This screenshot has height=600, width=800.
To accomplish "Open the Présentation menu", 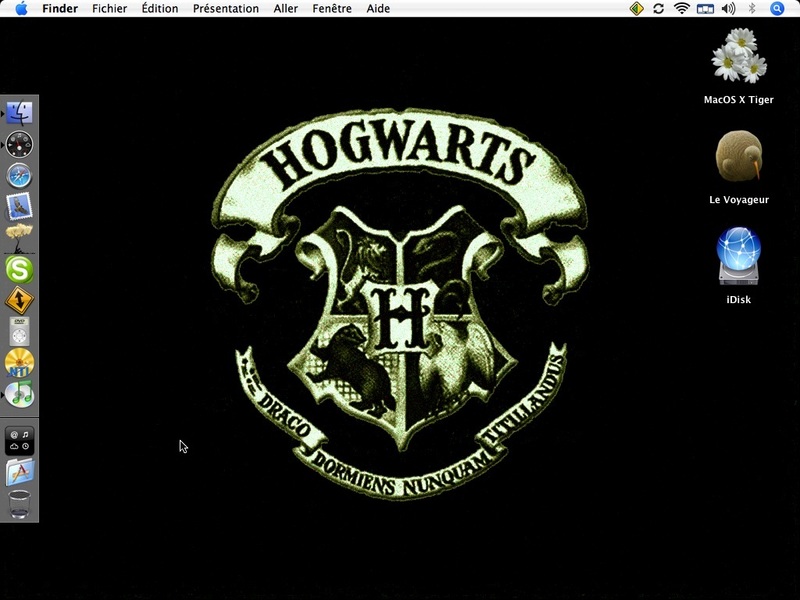I will pyautogui.click(x=226, y=9).
